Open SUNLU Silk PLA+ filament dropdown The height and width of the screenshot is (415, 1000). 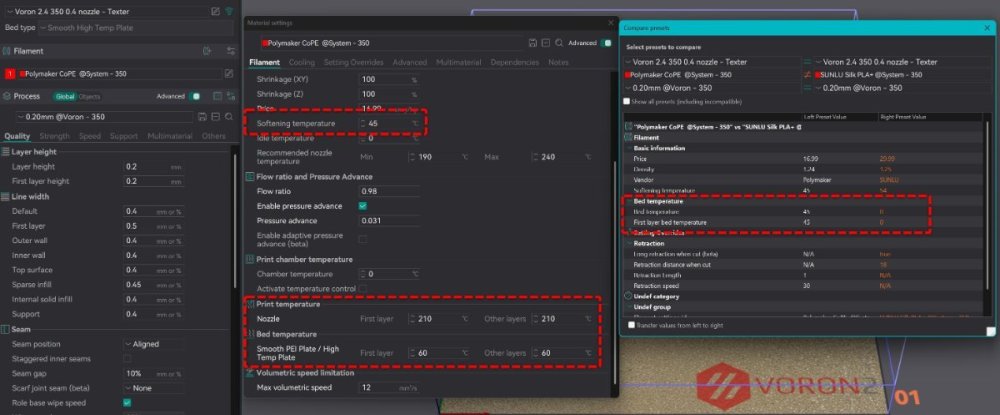click(900, 75)
